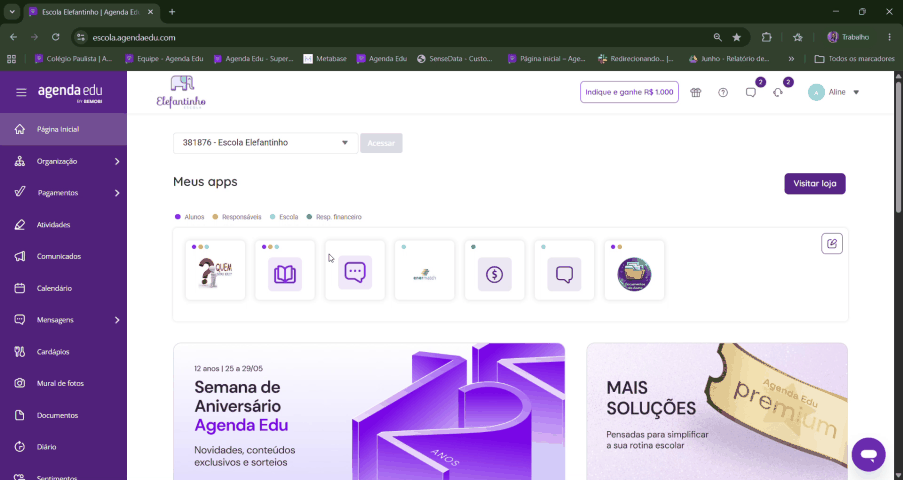Open Mais Soluções premium banner
This screenshot has height=480, width=903.
pos(717,411)
